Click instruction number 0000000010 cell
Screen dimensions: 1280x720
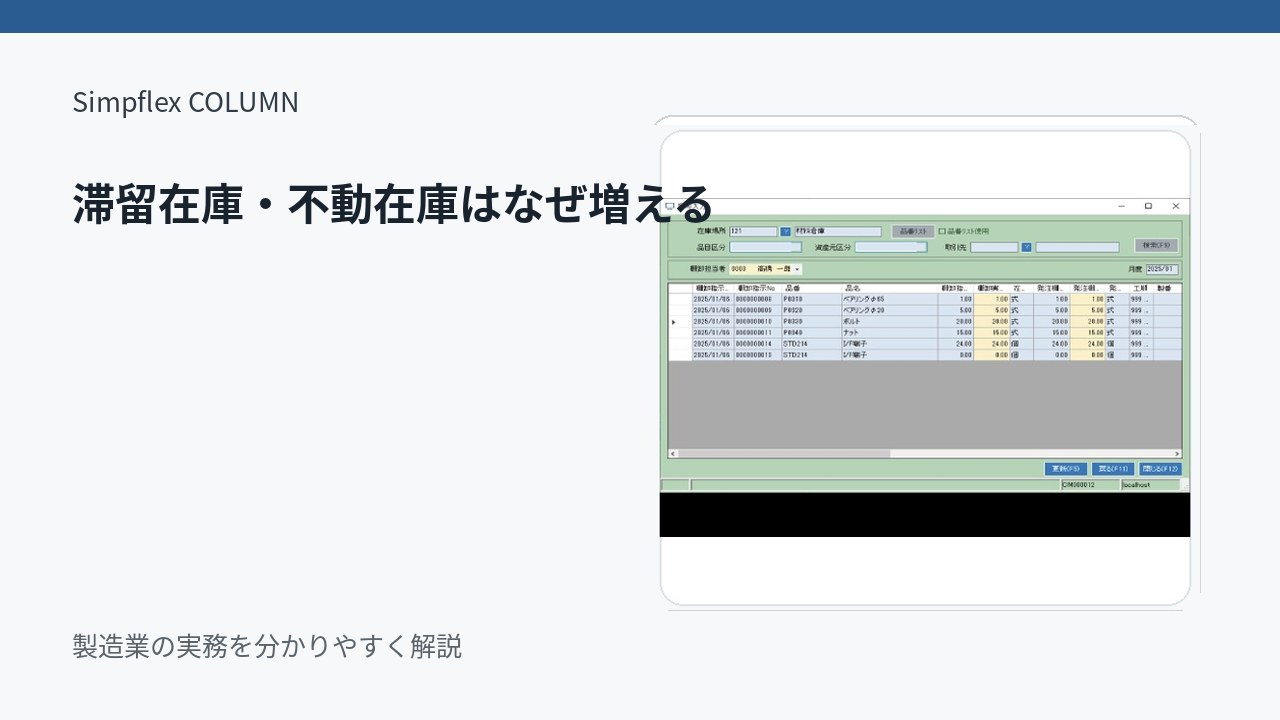coord(757,321)
